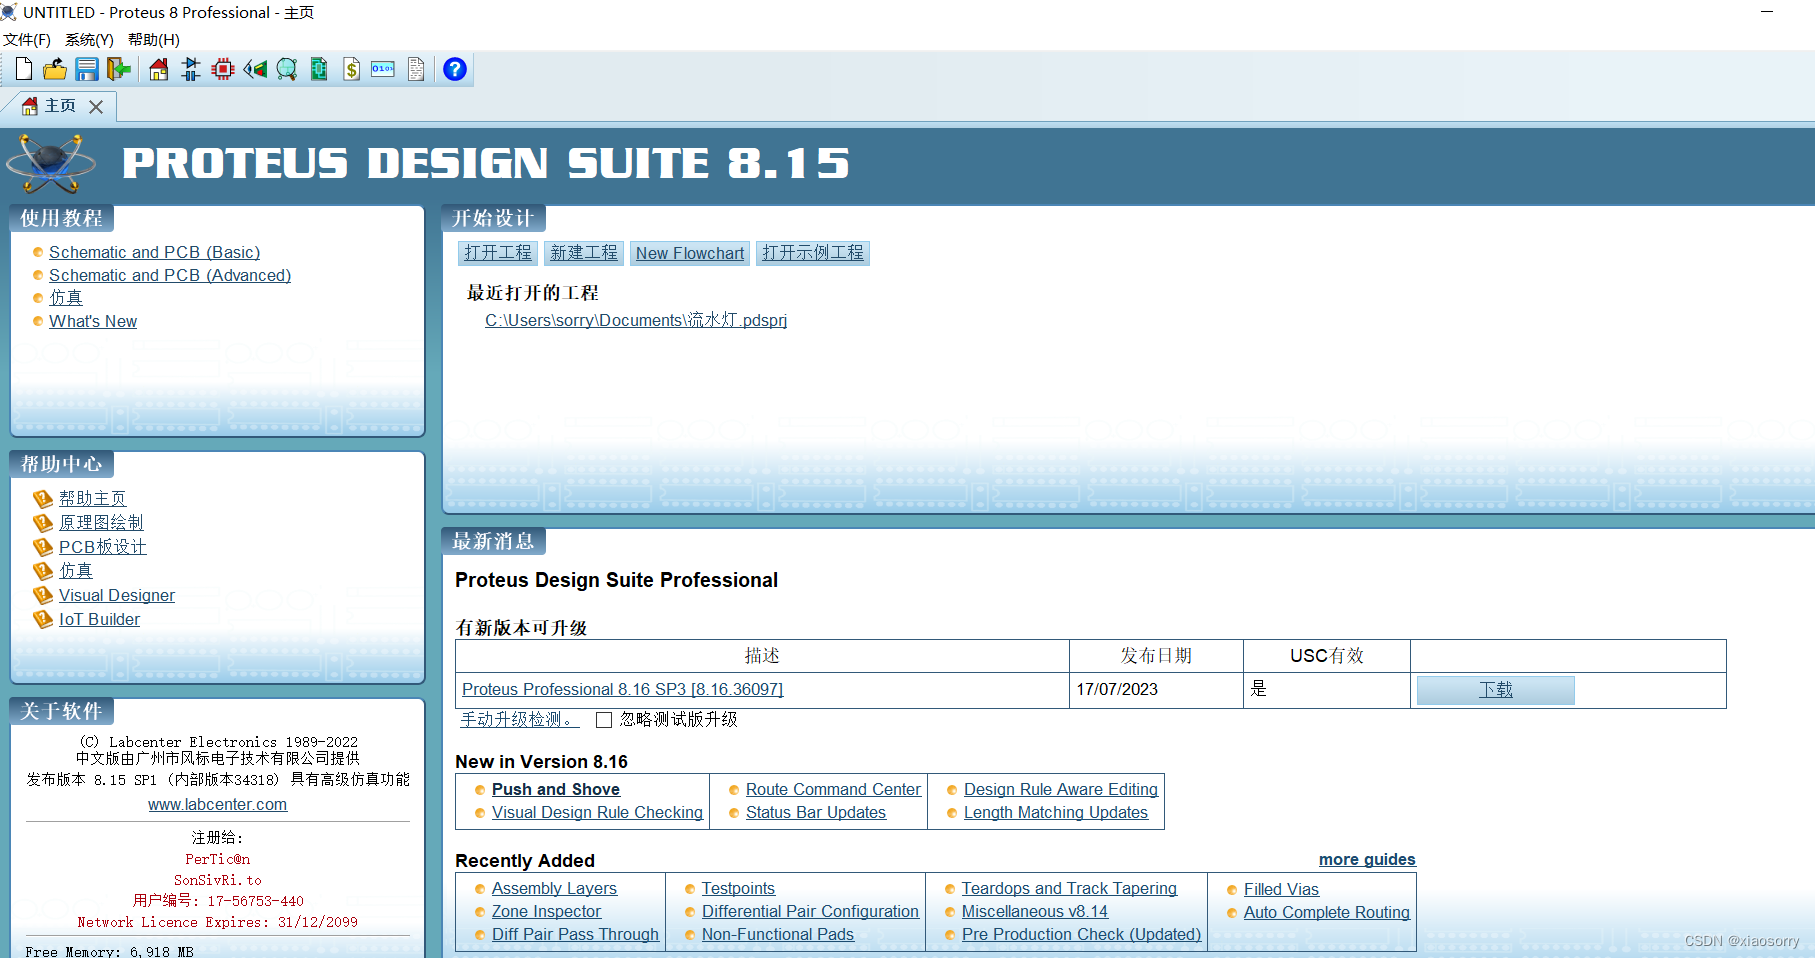Click the Open Project folder icon
Viewport: 1815px width, 958px height.
(x=55, y=69)
